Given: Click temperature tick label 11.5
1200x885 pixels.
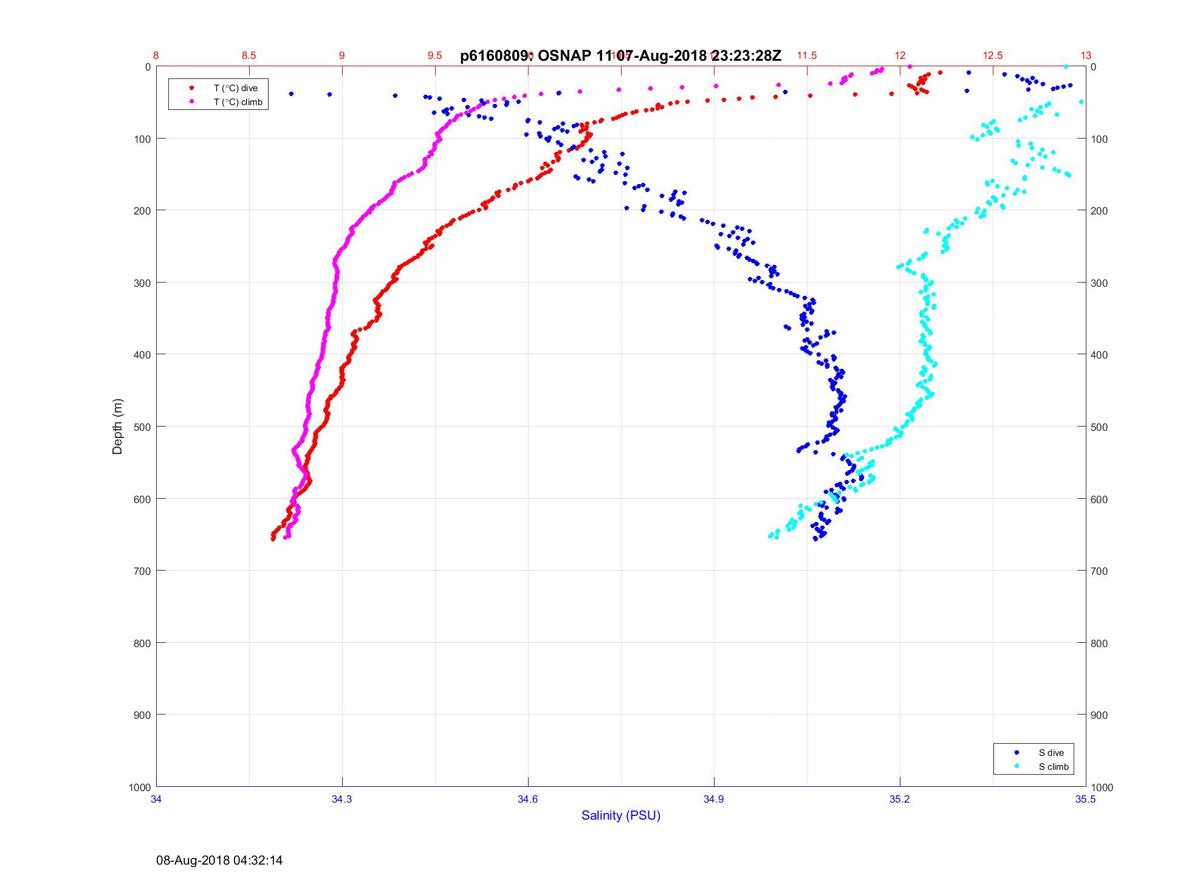Looking at the screenshot, I should (807, 56).
